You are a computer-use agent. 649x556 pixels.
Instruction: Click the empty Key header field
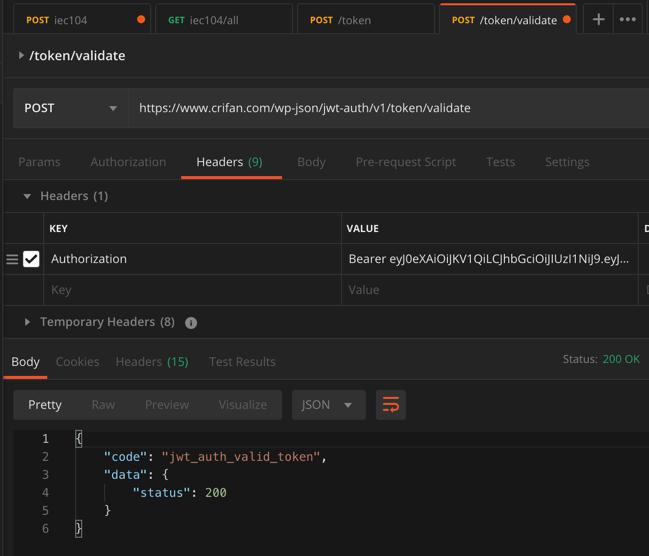point(190,290)
